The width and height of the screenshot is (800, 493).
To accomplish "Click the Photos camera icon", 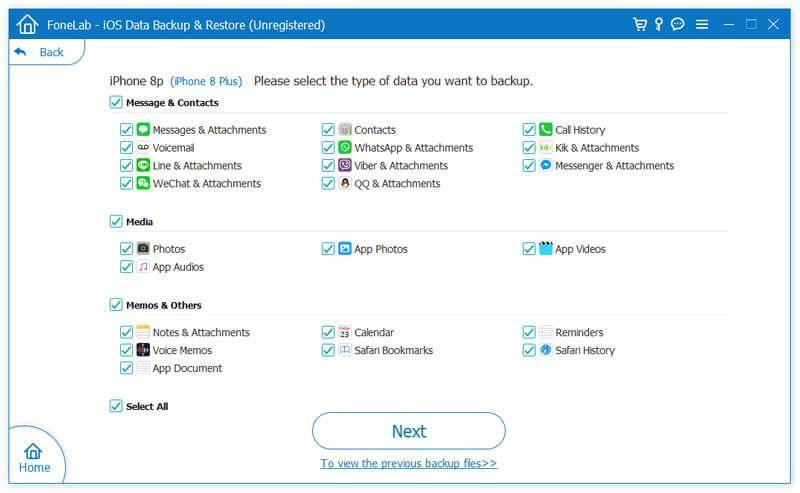I will (143, 248).
